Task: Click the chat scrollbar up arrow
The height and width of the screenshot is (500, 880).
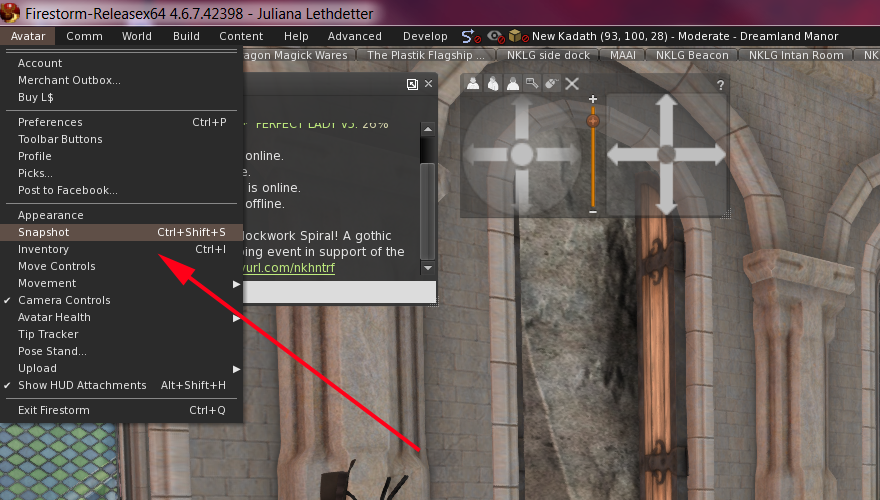Action: [428, 129]
